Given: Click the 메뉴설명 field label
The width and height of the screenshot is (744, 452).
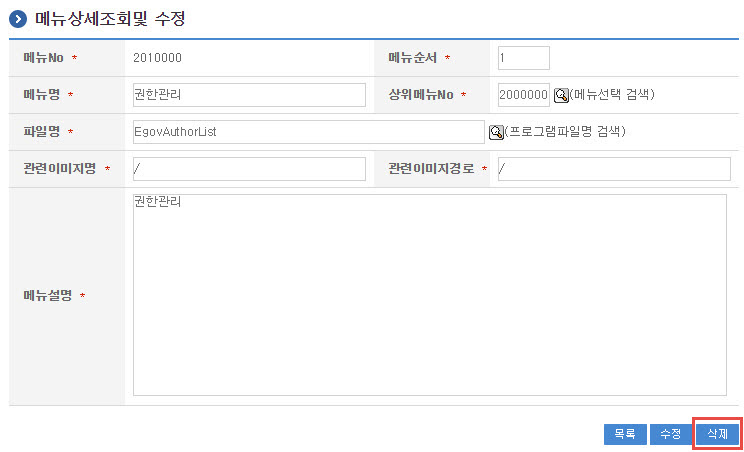Looking at the screenshot, I should 48,296.
